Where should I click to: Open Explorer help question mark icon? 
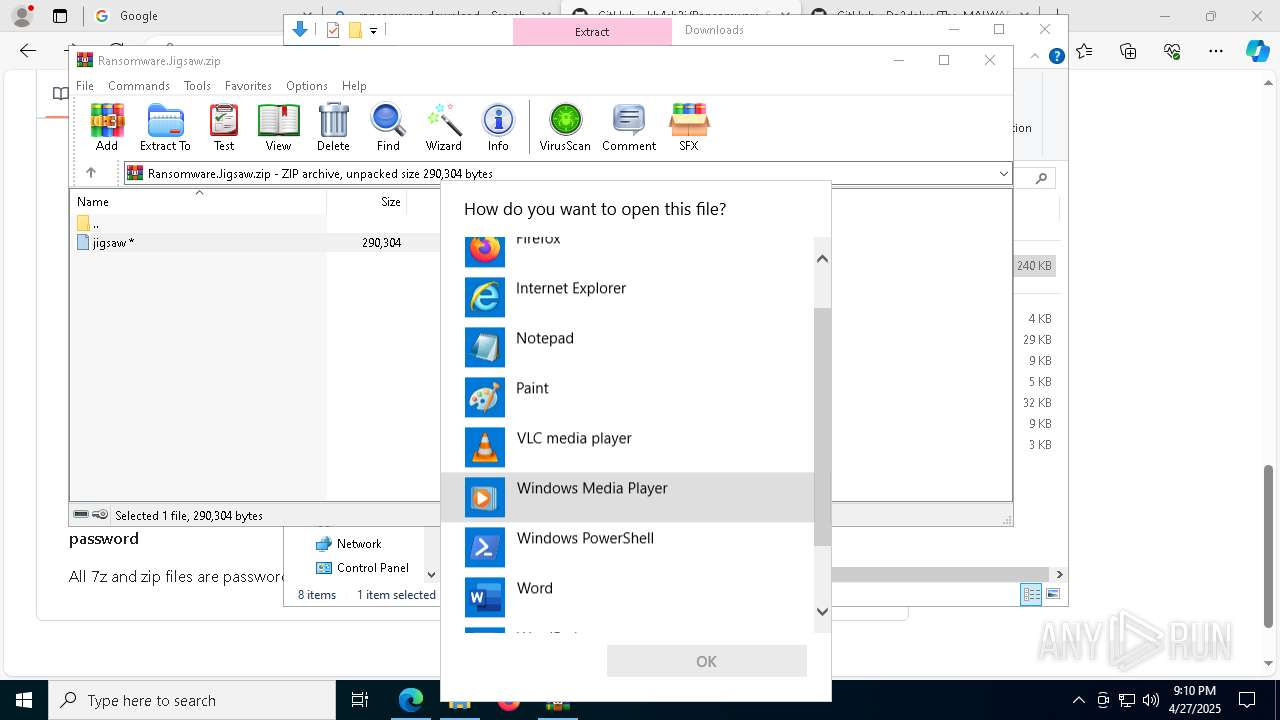[1056, 57]
